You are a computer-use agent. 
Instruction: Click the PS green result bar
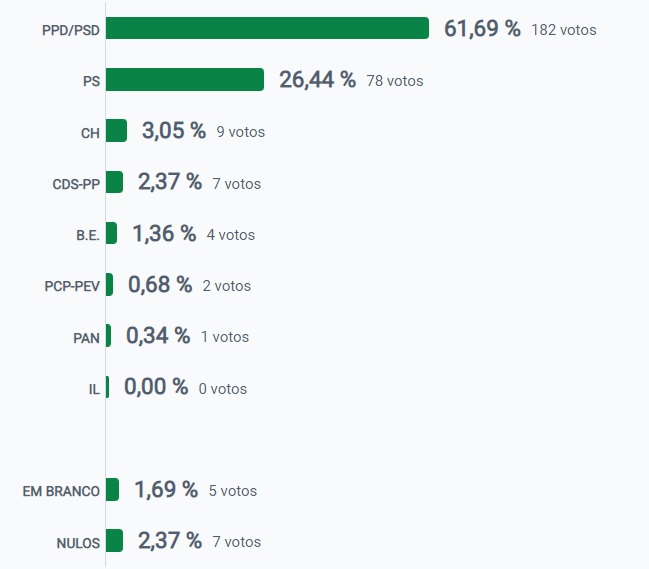click(185, 80)
